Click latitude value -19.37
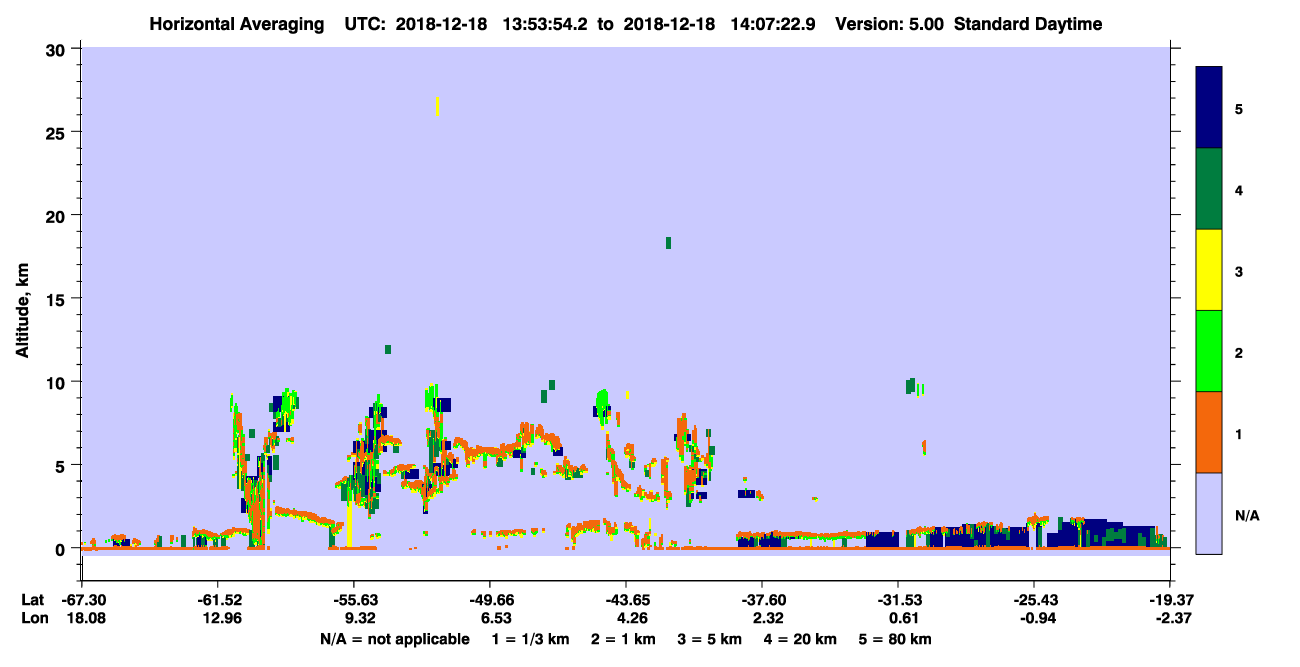The height and width of the screenshot is (667, 1300). 1170,599
